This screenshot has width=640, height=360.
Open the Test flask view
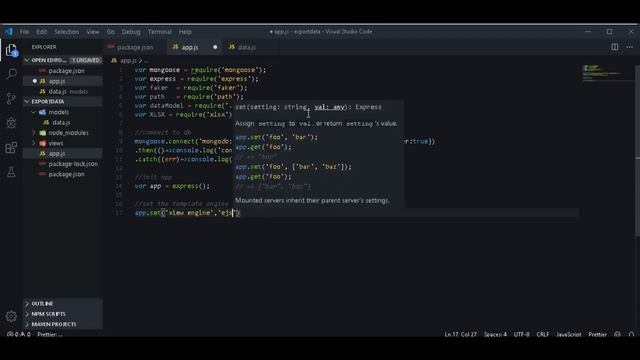pos(11,172)
